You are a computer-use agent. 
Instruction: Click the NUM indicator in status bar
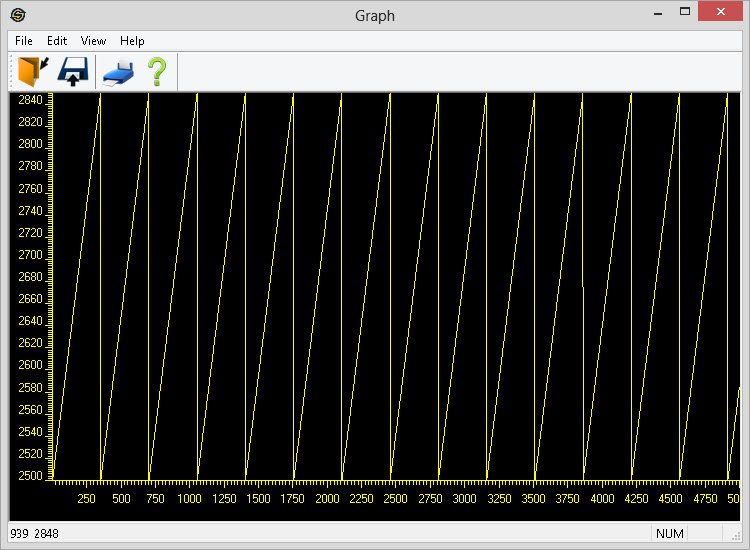pos(670,534)
